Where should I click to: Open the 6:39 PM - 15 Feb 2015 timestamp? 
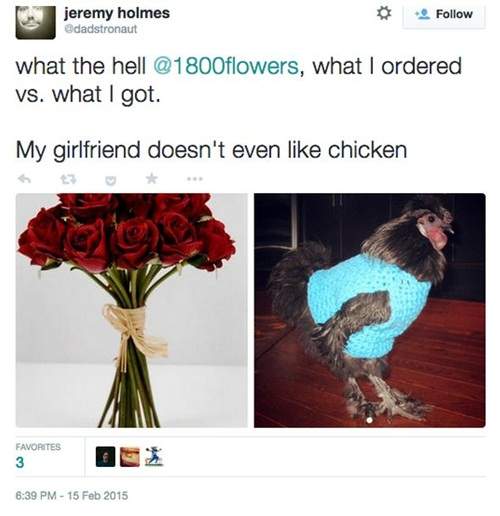click(72, 496)
